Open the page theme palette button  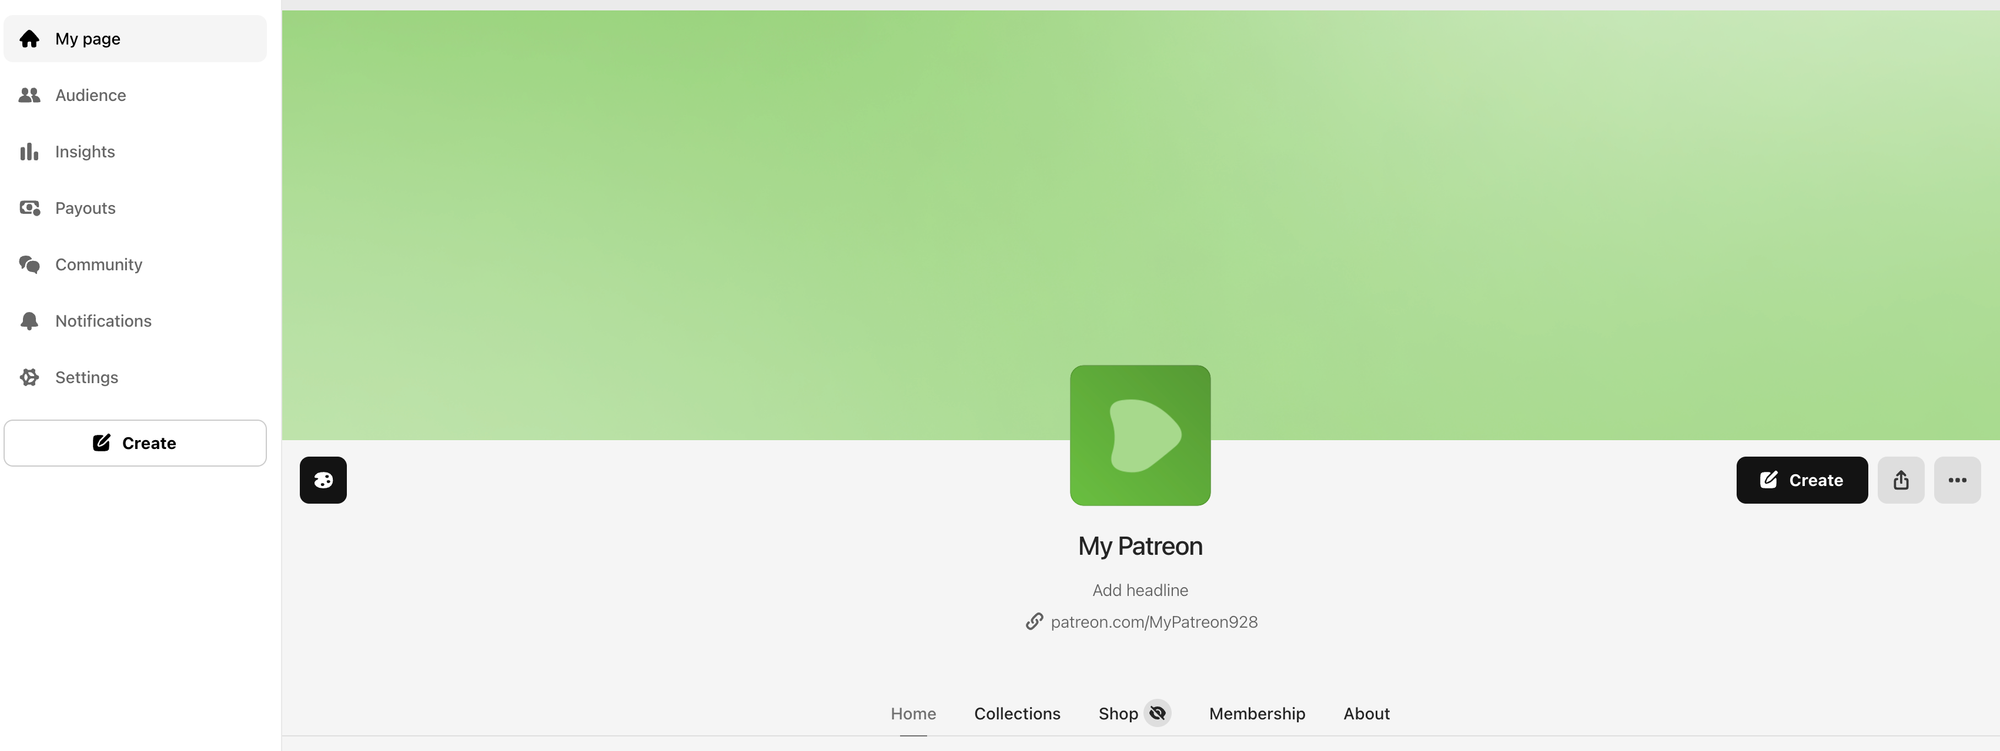pyautogui.click(x=323, y=480)
